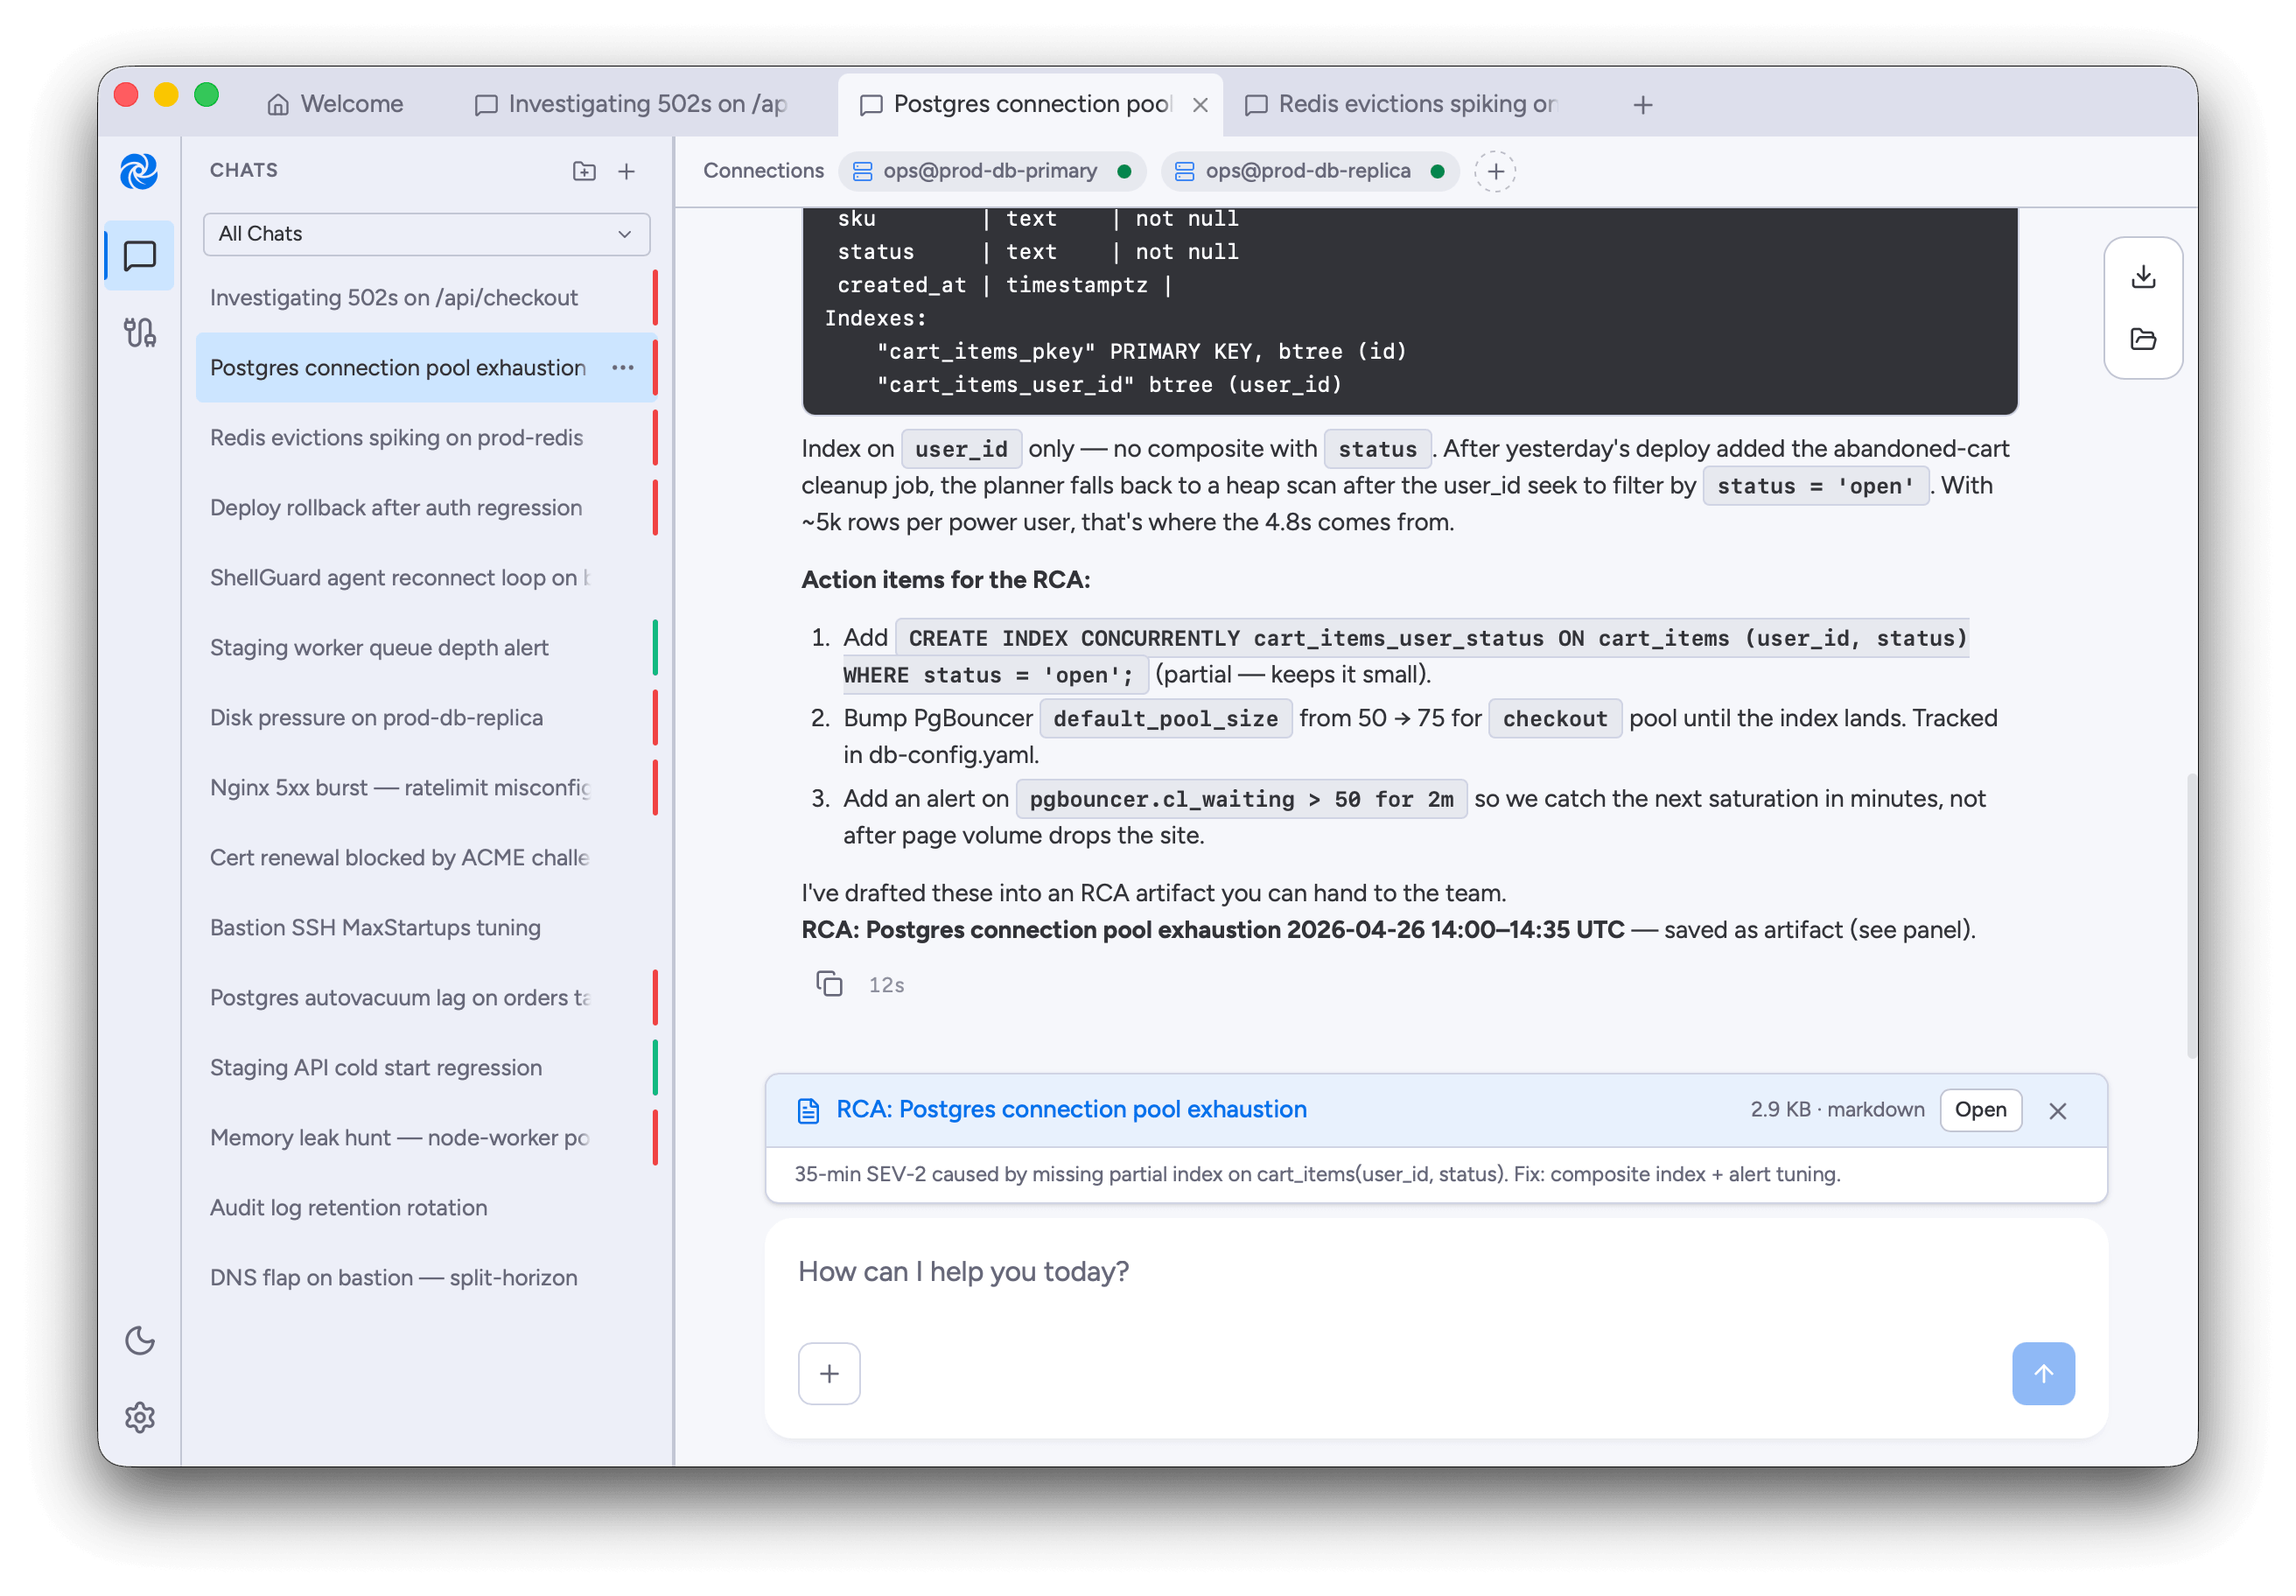Open DNS flap on bastion split-horizon chat
Viewport: 2296px width, 1596px height.
(425, 1277)
